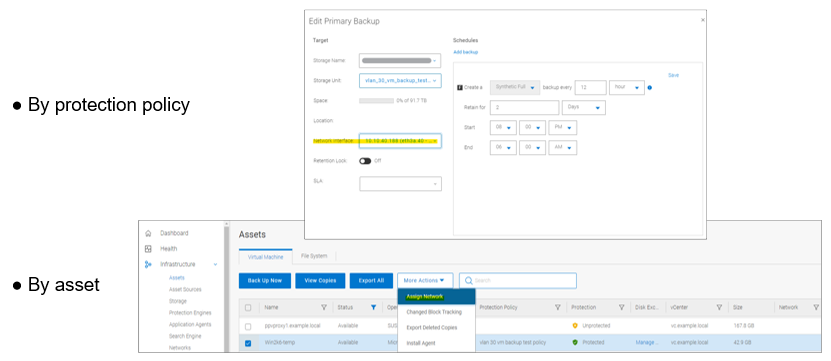Uncheck the Win2k6-temp row checkbox

(x=248, y=343)
